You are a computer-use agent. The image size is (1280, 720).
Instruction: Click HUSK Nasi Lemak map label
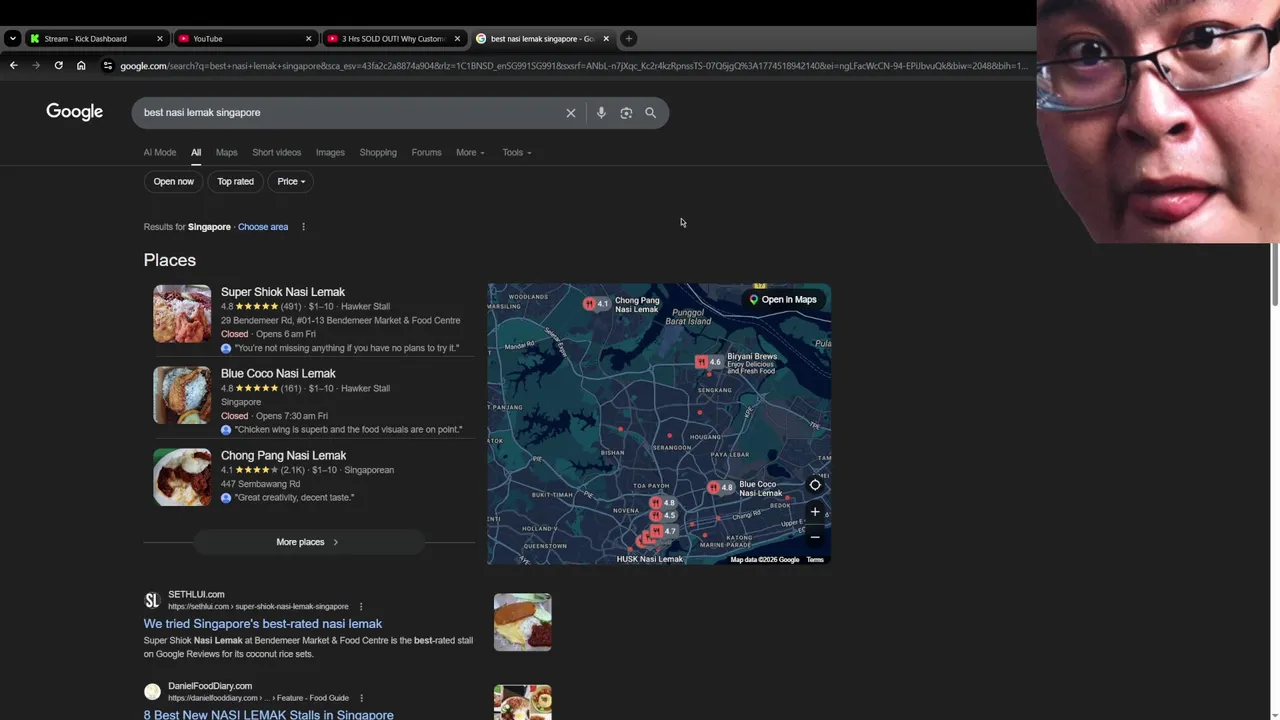coord(650,559)
